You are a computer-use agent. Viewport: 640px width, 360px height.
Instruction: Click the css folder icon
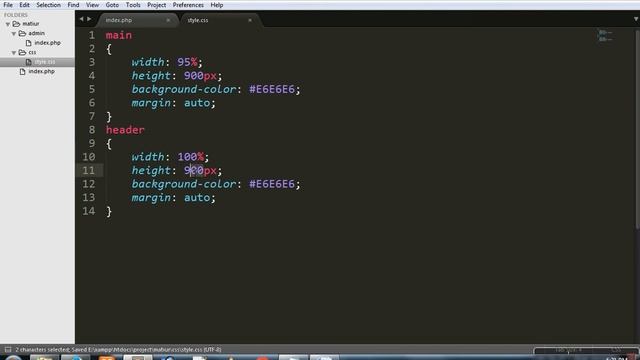coord(22,52)
